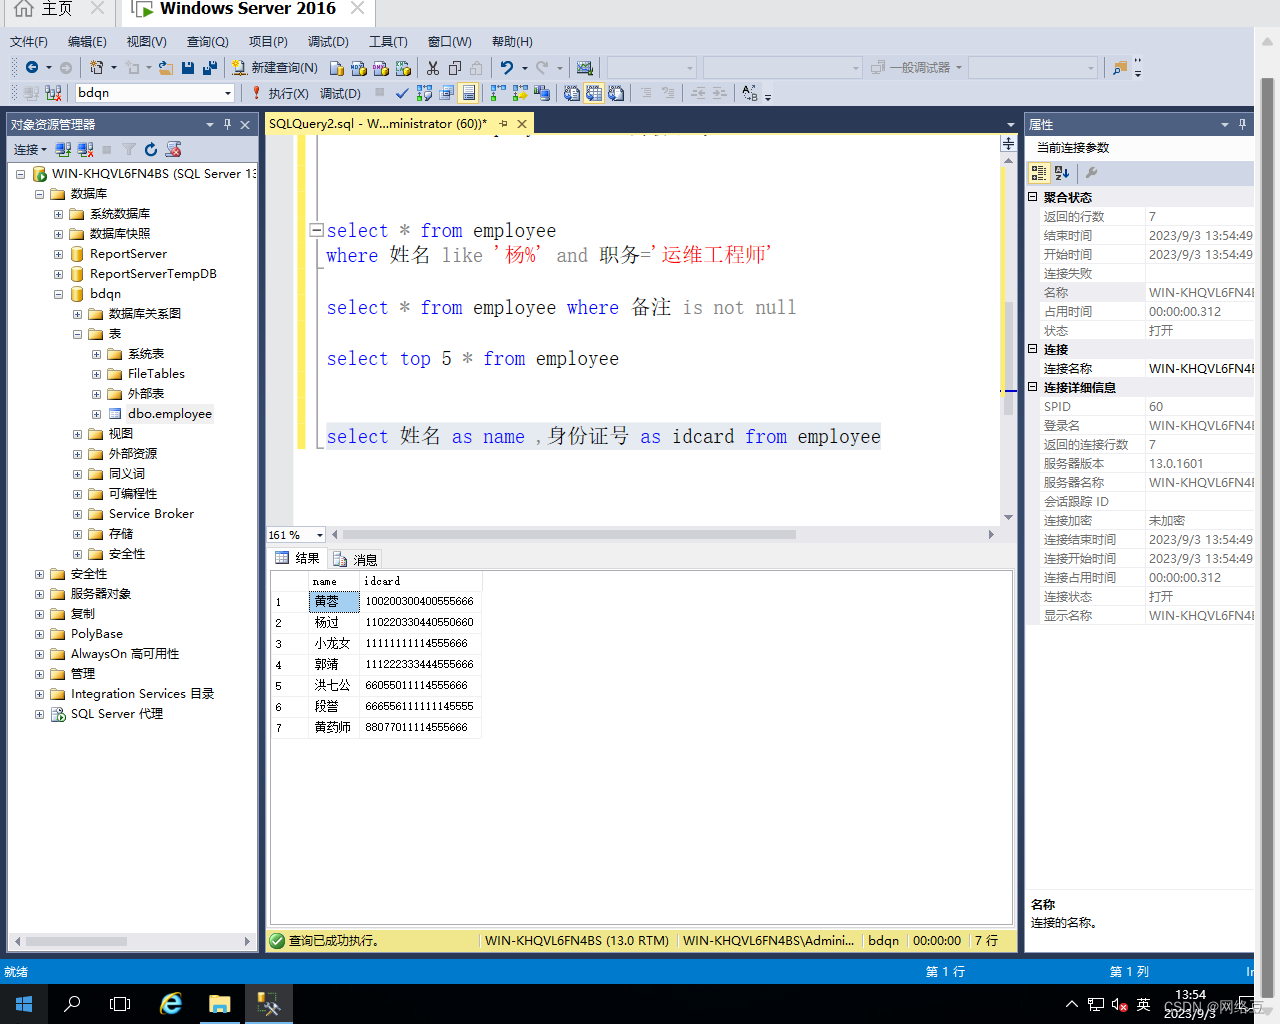Show the estimated execution plan icon
The height and width of the screenshot is (1024, 1280).
(x=424, y=93)
